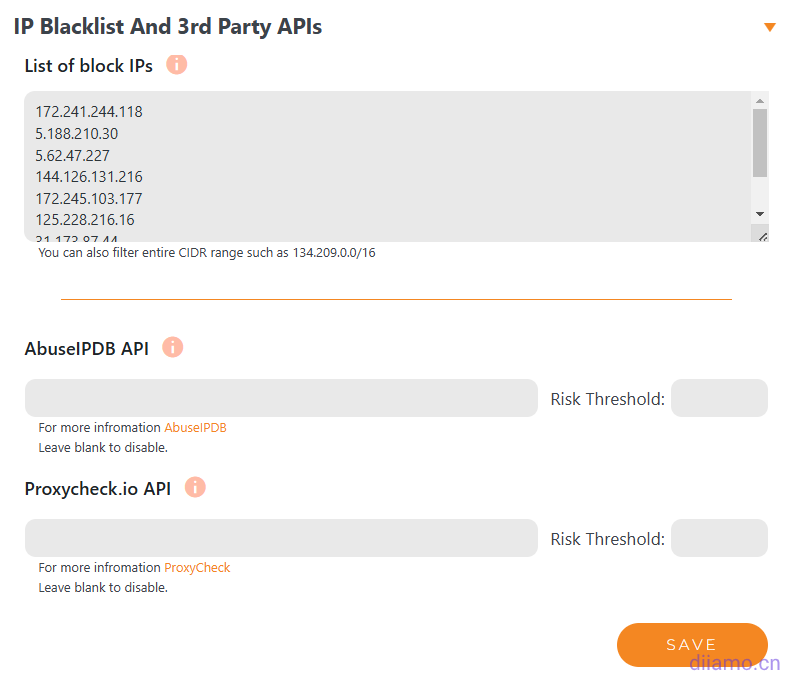Collapse the IP Blacklist section with the orange arrow

pos(769,27)
